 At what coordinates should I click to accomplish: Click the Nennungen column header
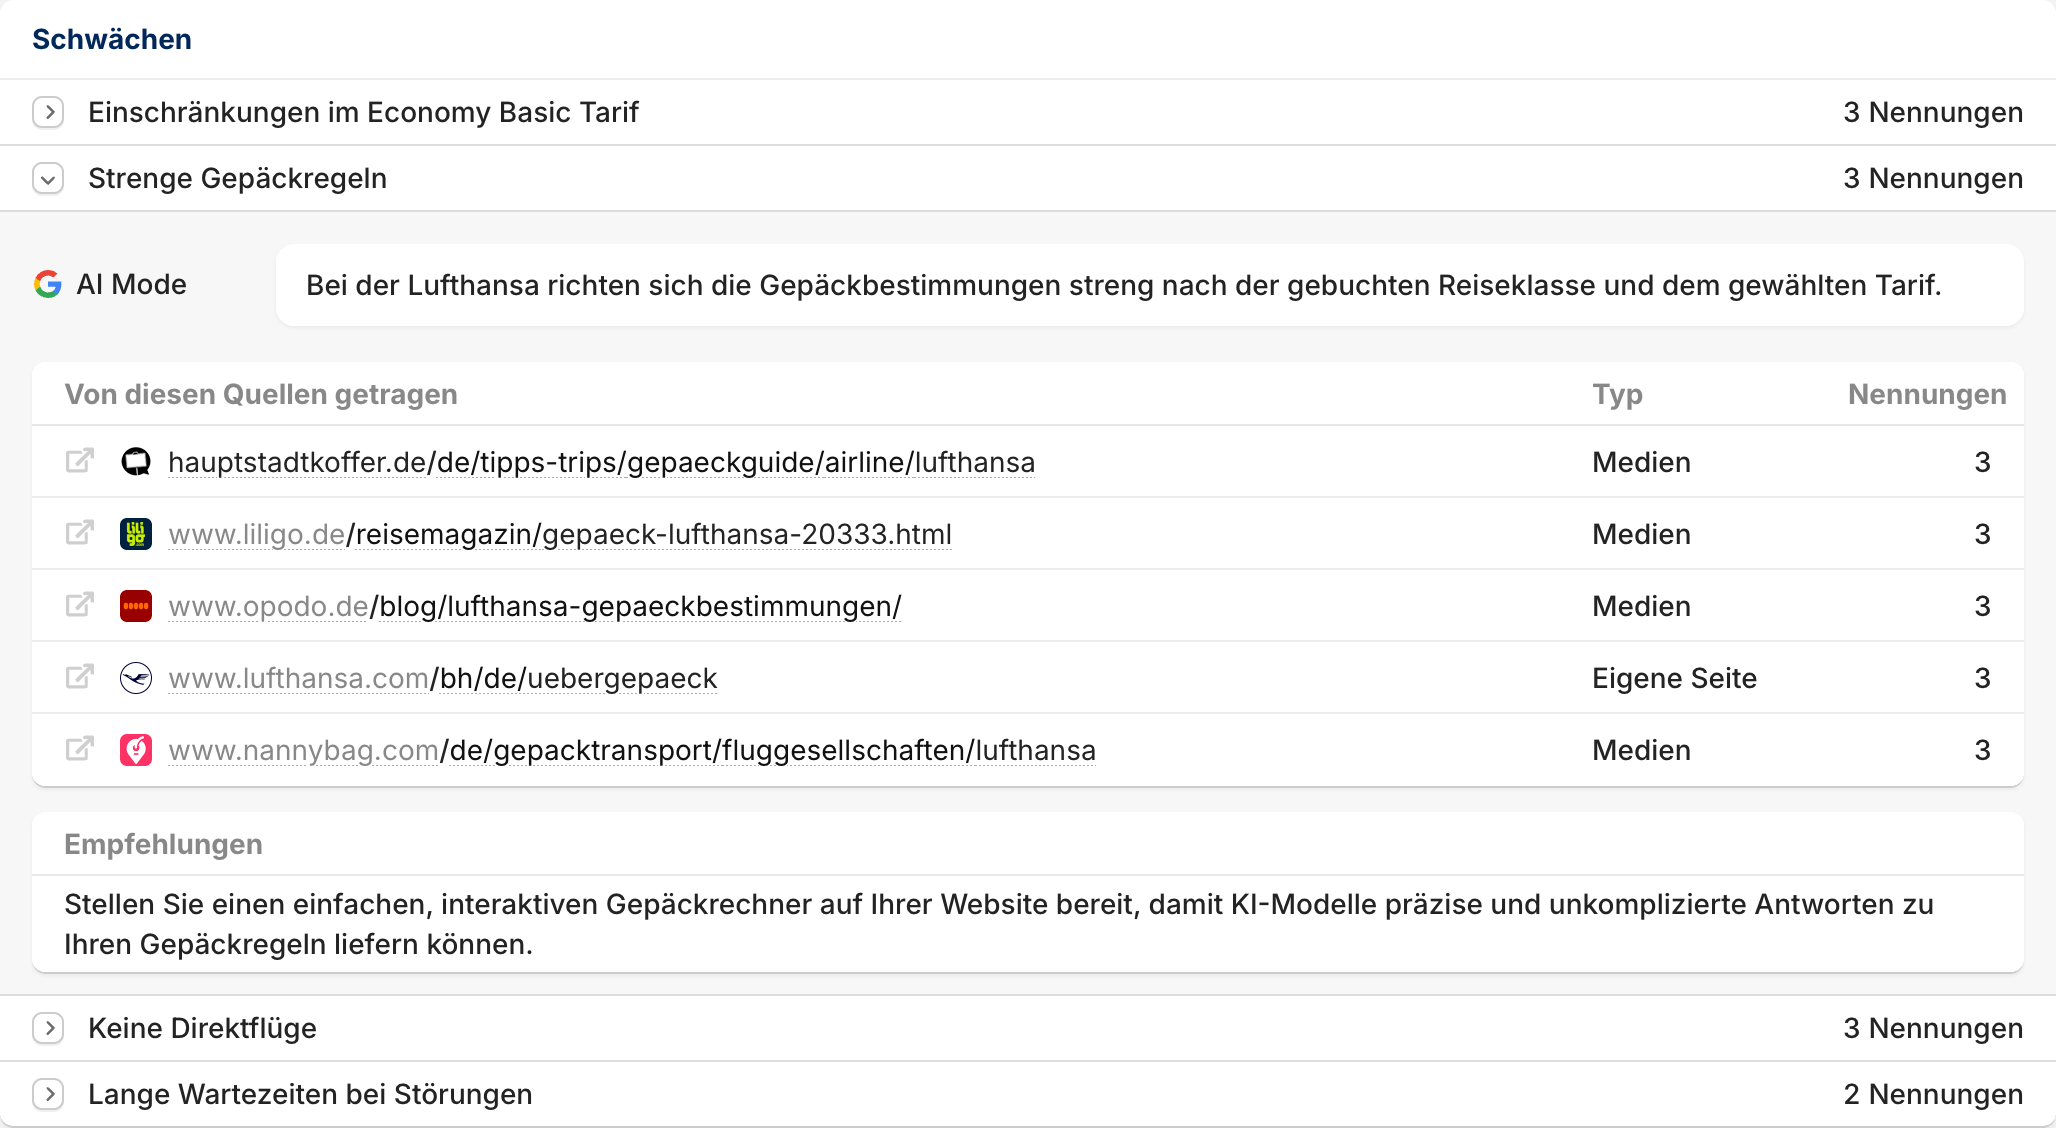(x=1927, y=394)
